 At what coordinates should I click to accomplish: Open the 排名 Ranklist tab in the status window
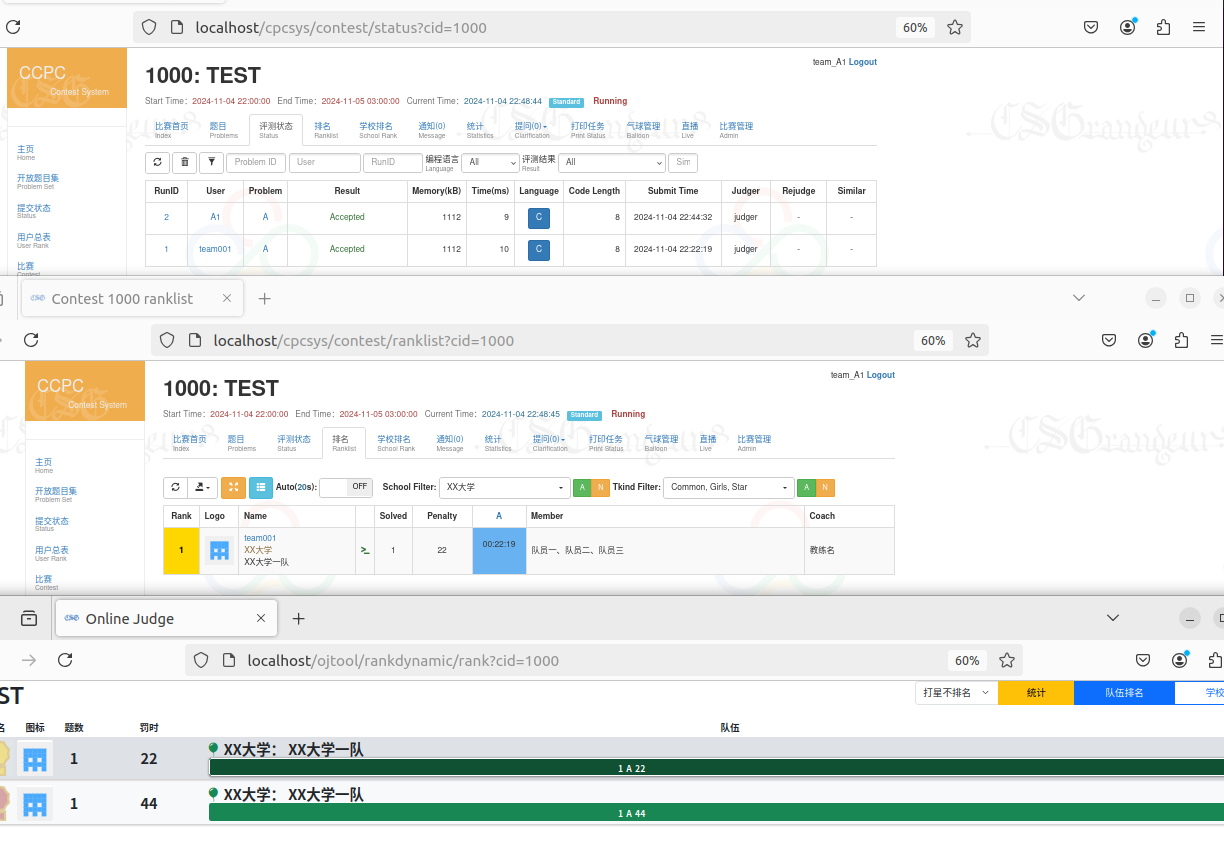pos(326,130)
